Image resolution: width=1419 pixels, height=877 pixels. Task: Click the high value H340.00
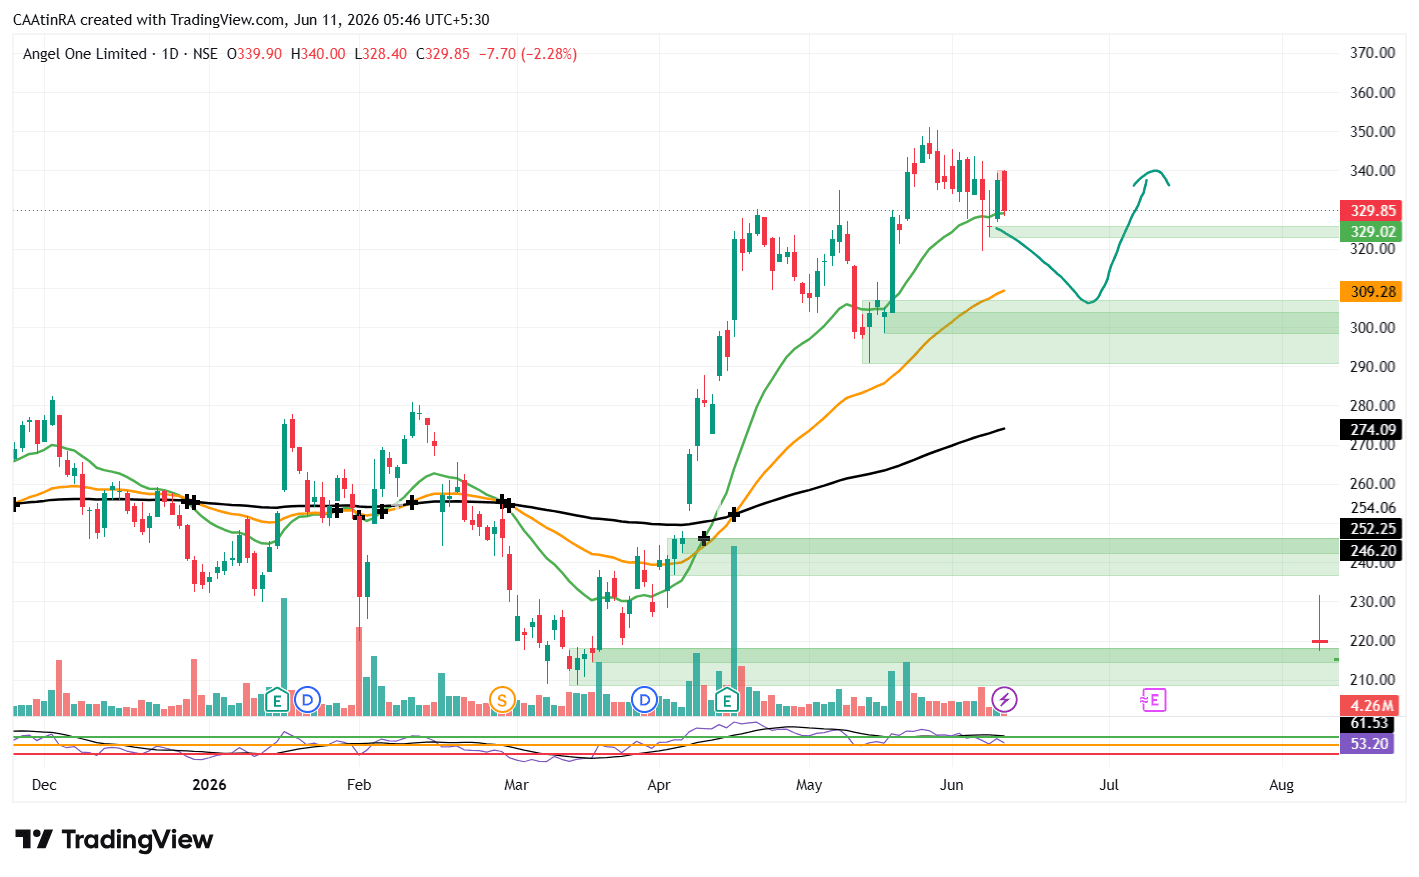point(318,54)
